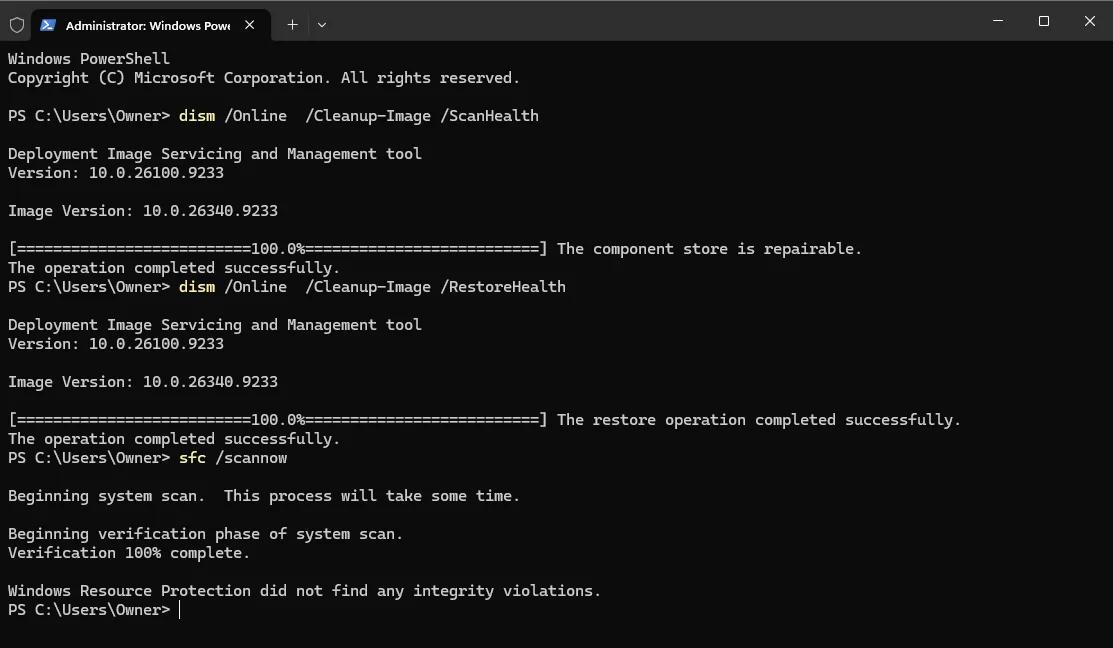Click the first 100.0% progress bar output
This screenshot has width=1113, height=648.
(278, 248)
